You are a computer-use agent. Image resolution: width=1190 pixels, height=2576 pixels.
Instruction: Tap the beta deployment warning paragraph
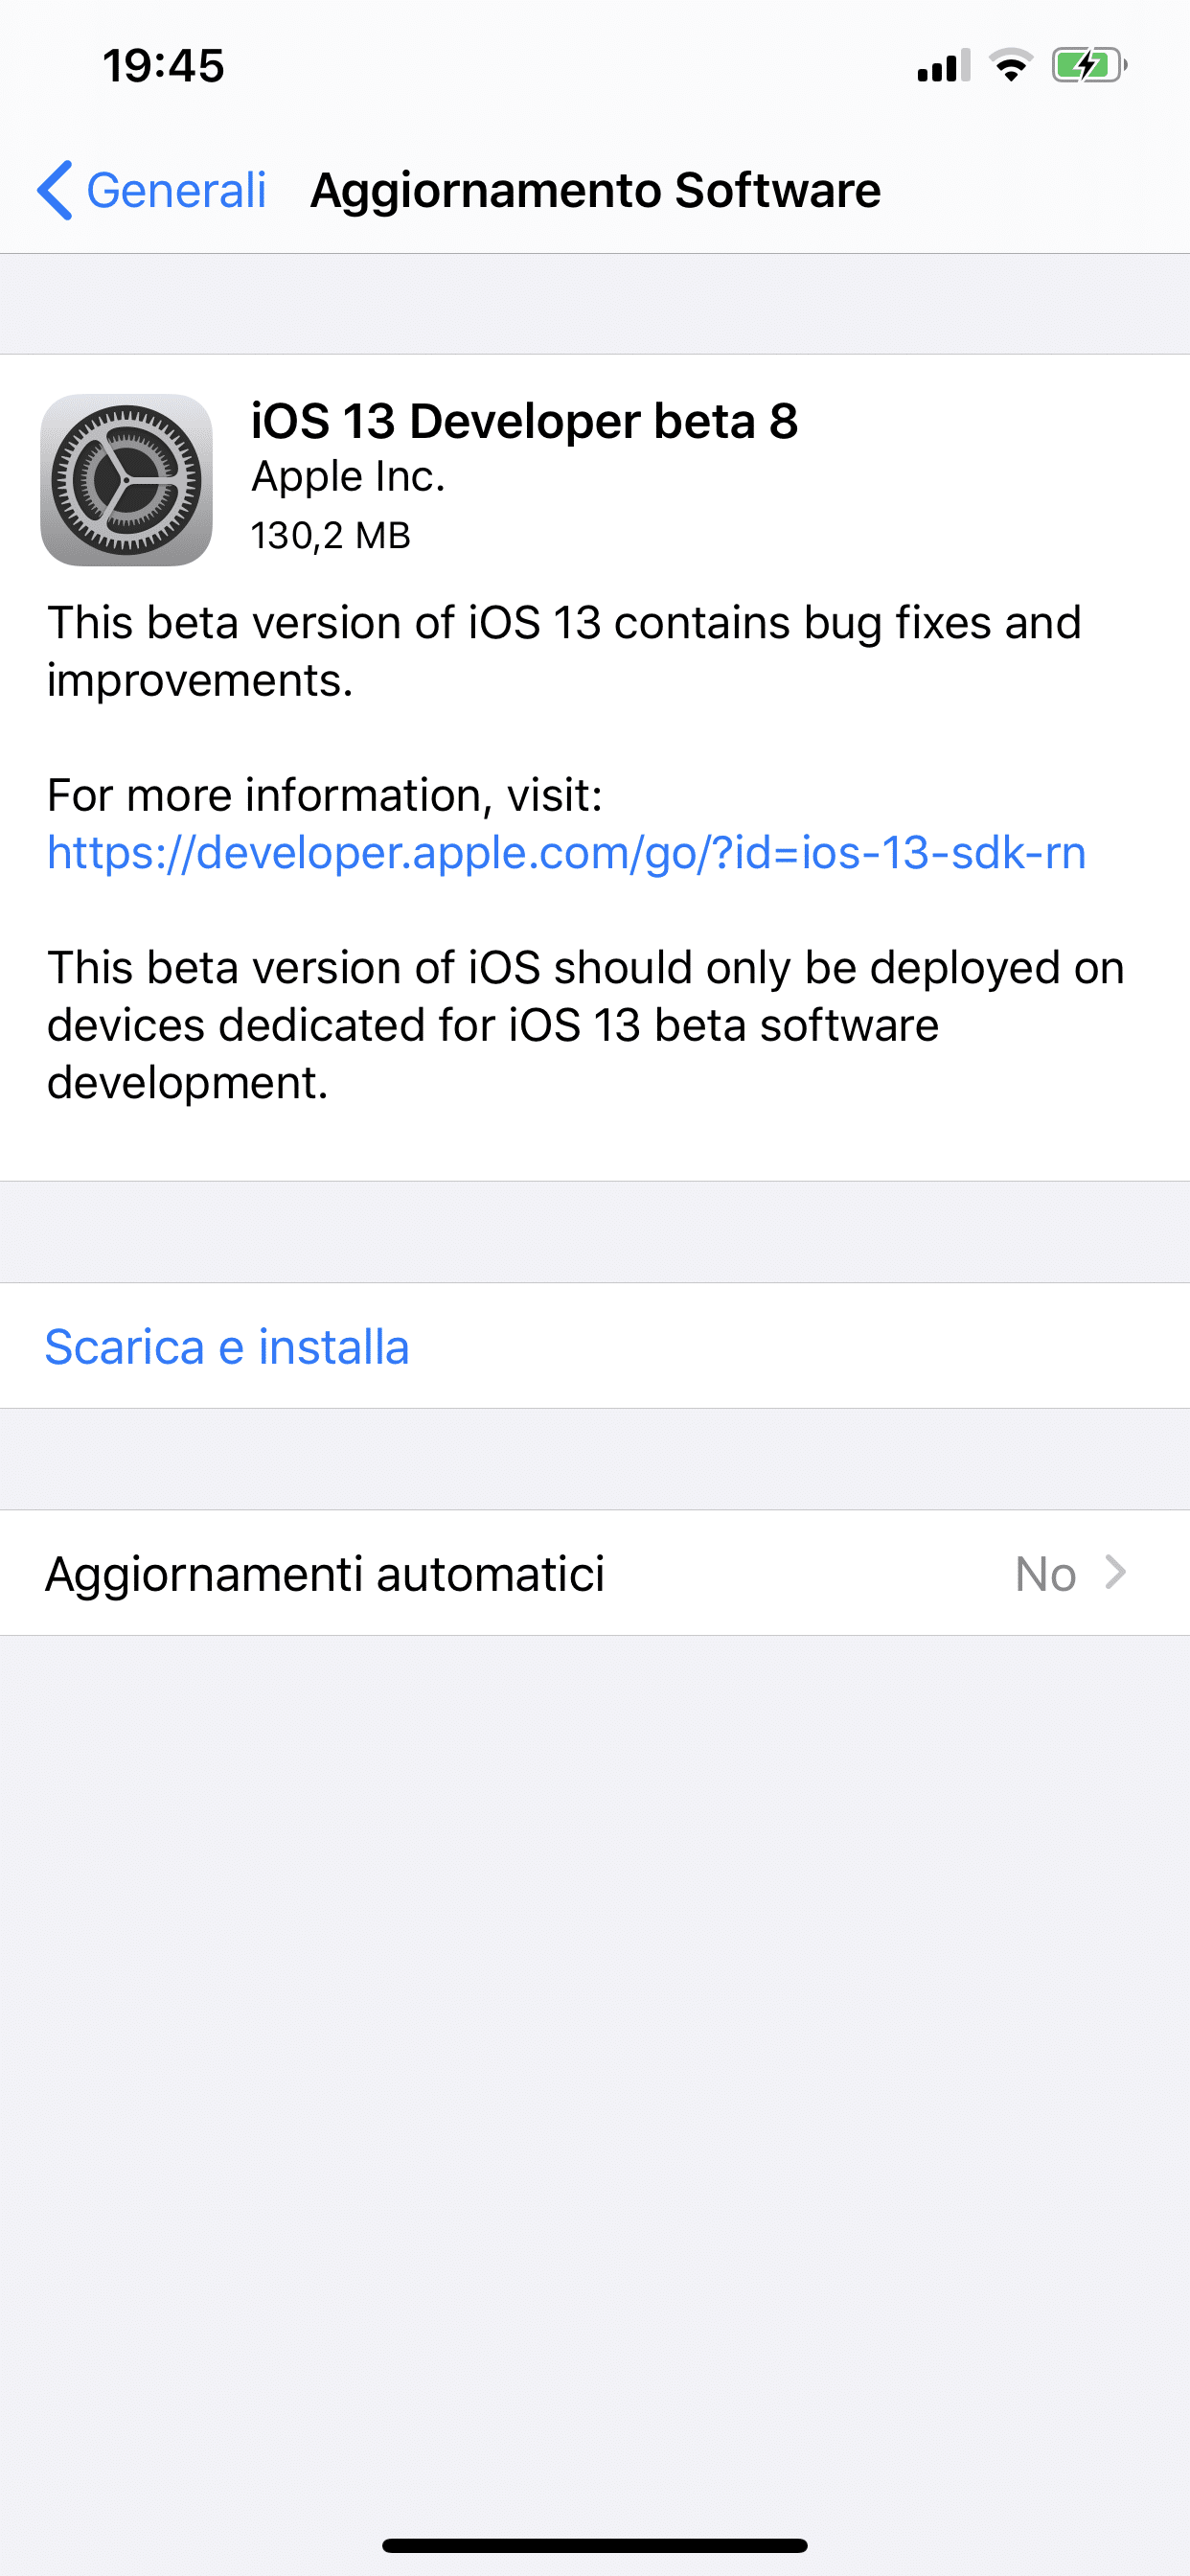[x=586, y=1025]
